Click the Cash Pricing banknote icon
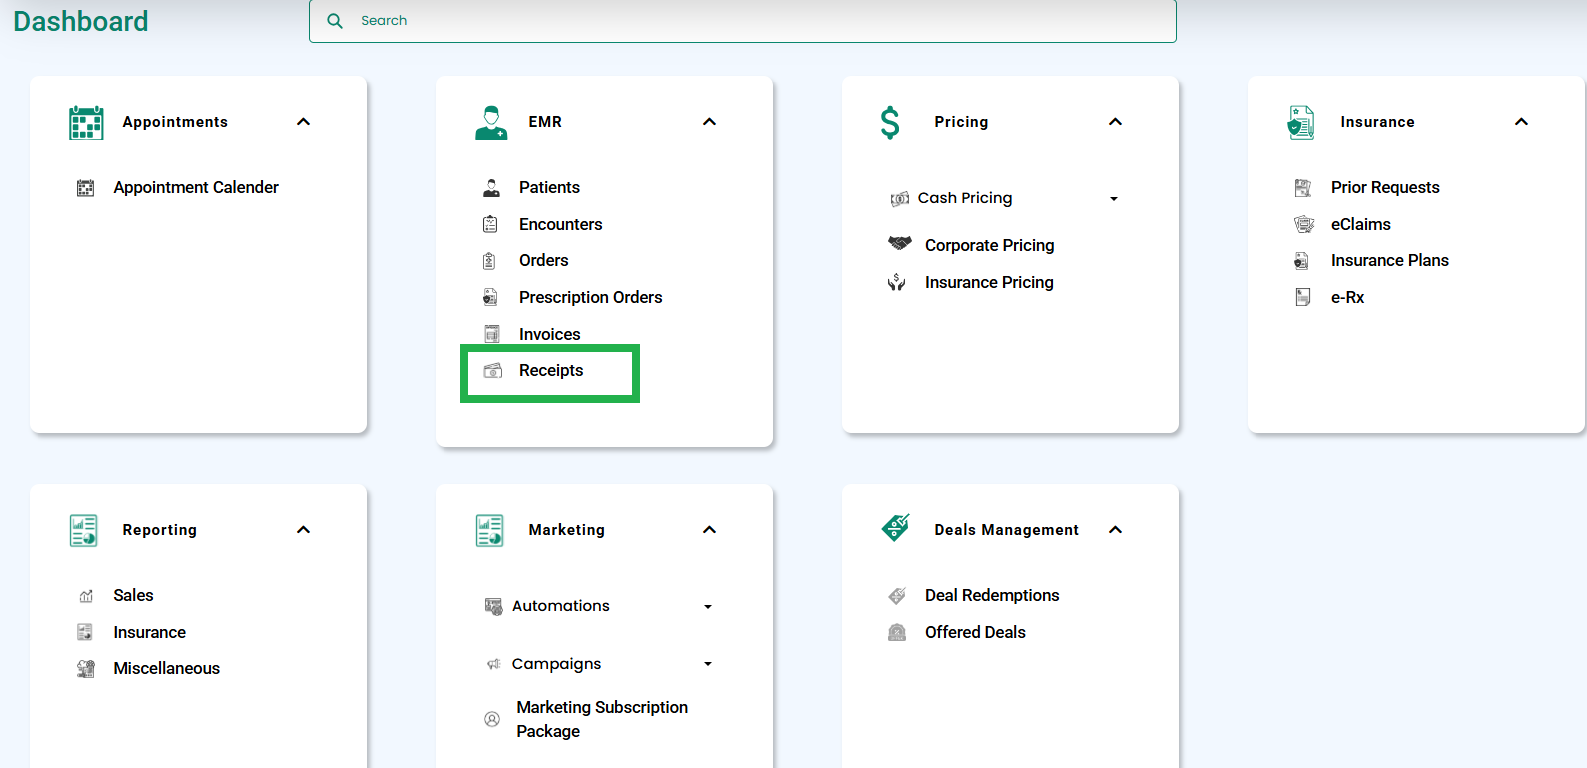 [900, 199]
